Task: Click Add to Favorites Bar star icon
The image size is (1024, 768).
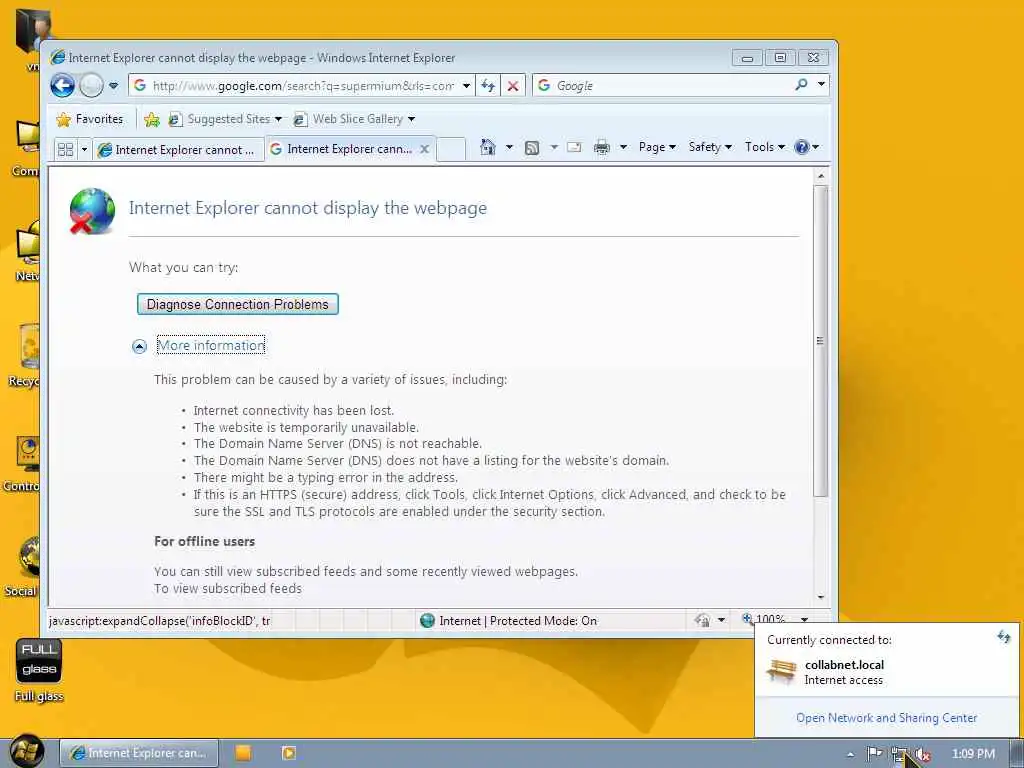Action: 152,119
